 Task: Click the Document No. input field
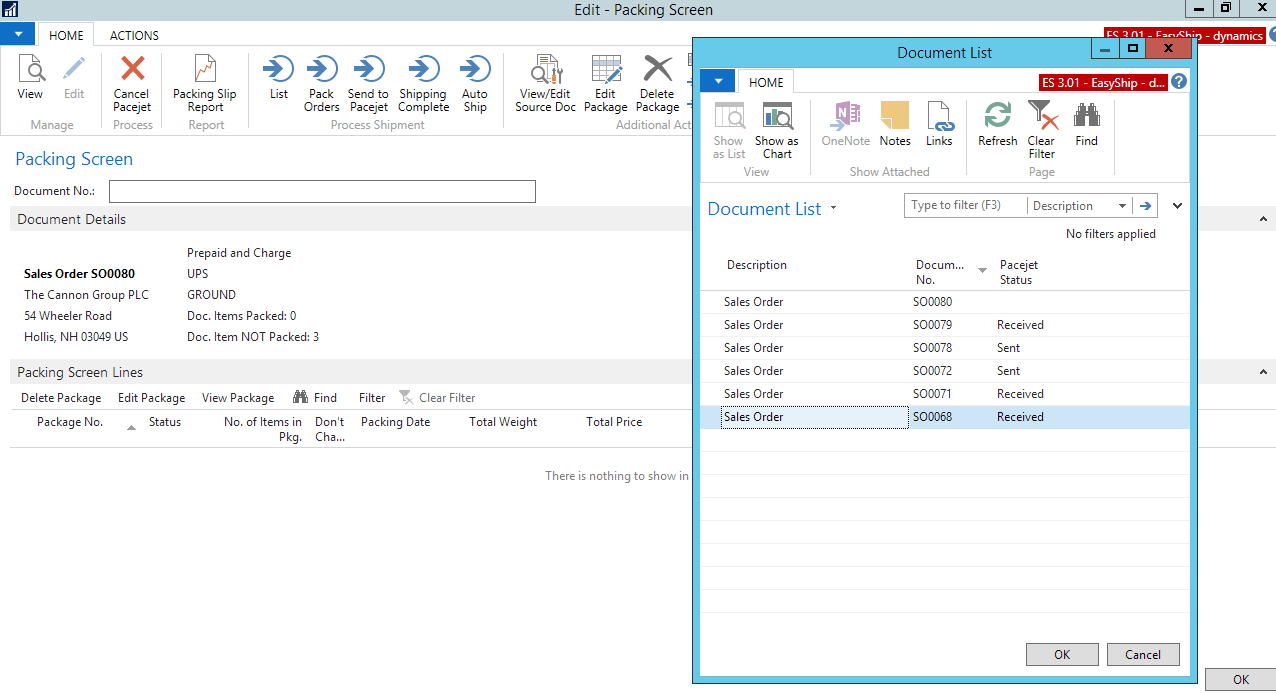click(x=322, y=191)
